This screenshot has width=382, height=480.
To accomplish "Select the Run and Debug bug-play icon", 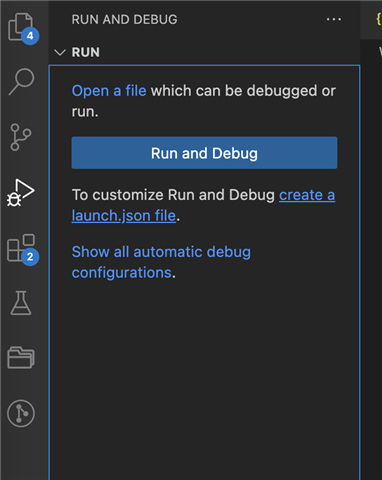I will coord(21,193).
